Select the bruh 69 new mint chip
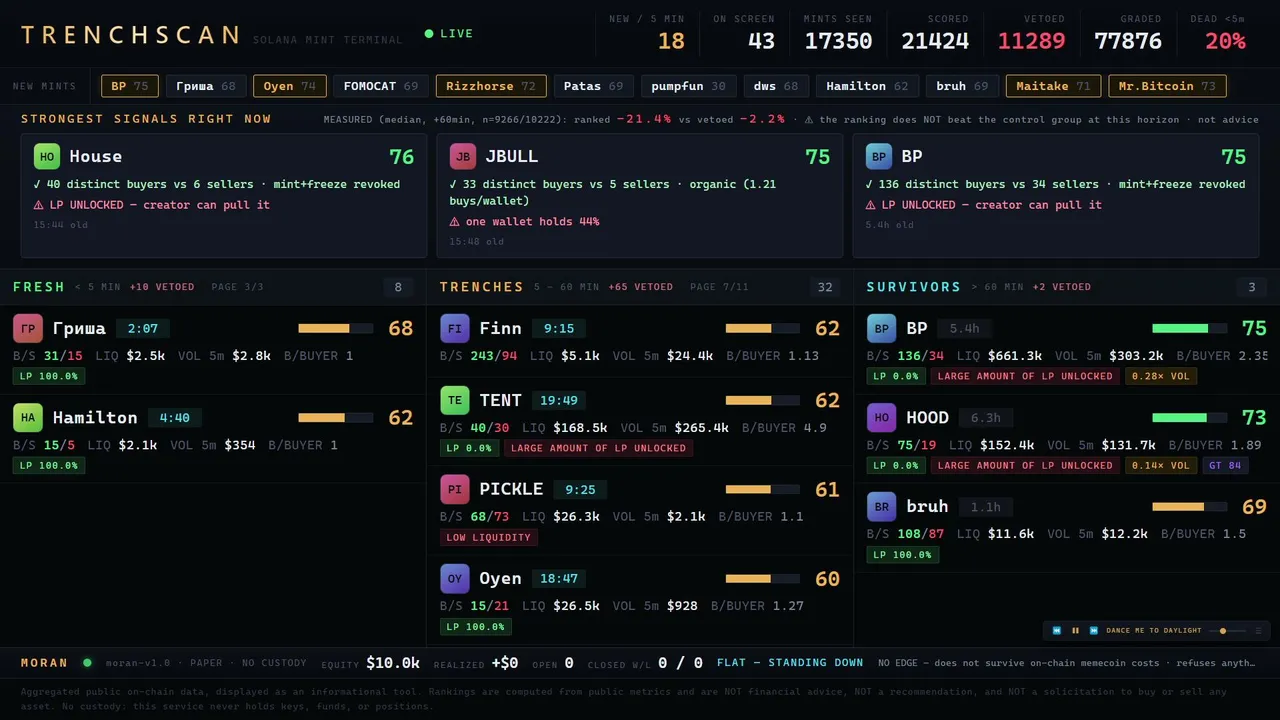 coord(962,86)
